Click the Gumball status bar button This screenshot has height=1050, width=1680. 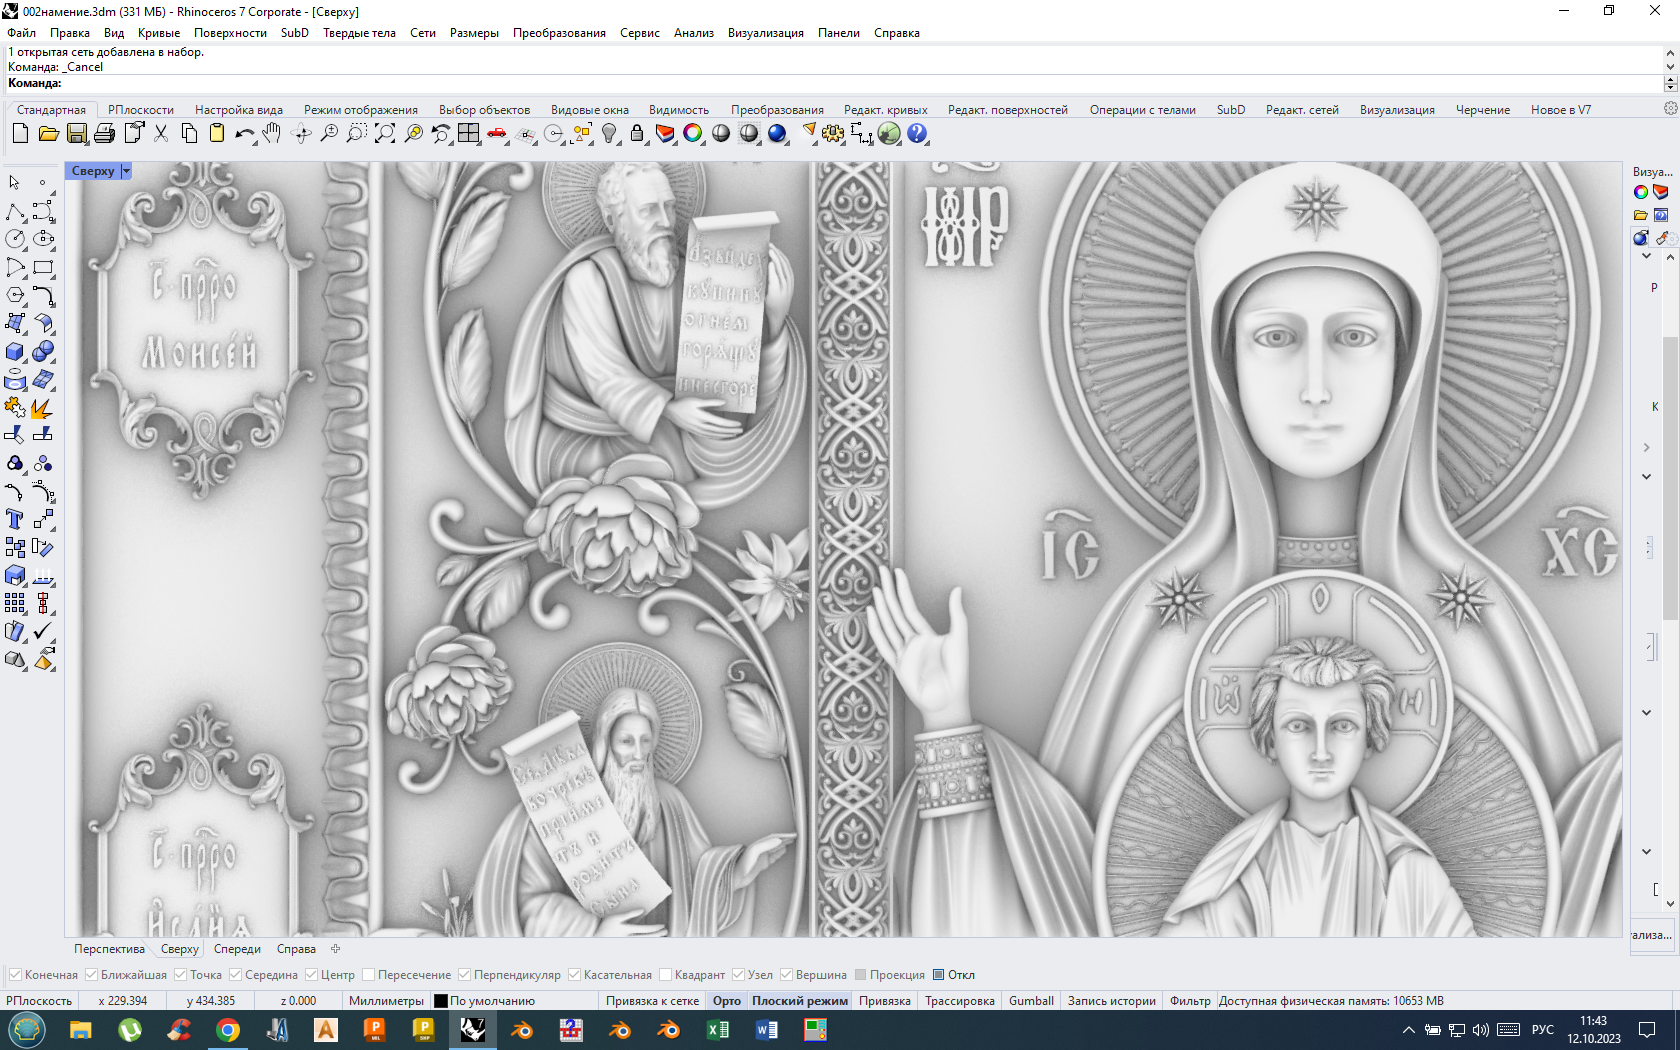pyautogui.click(x=1031, y=1001)
